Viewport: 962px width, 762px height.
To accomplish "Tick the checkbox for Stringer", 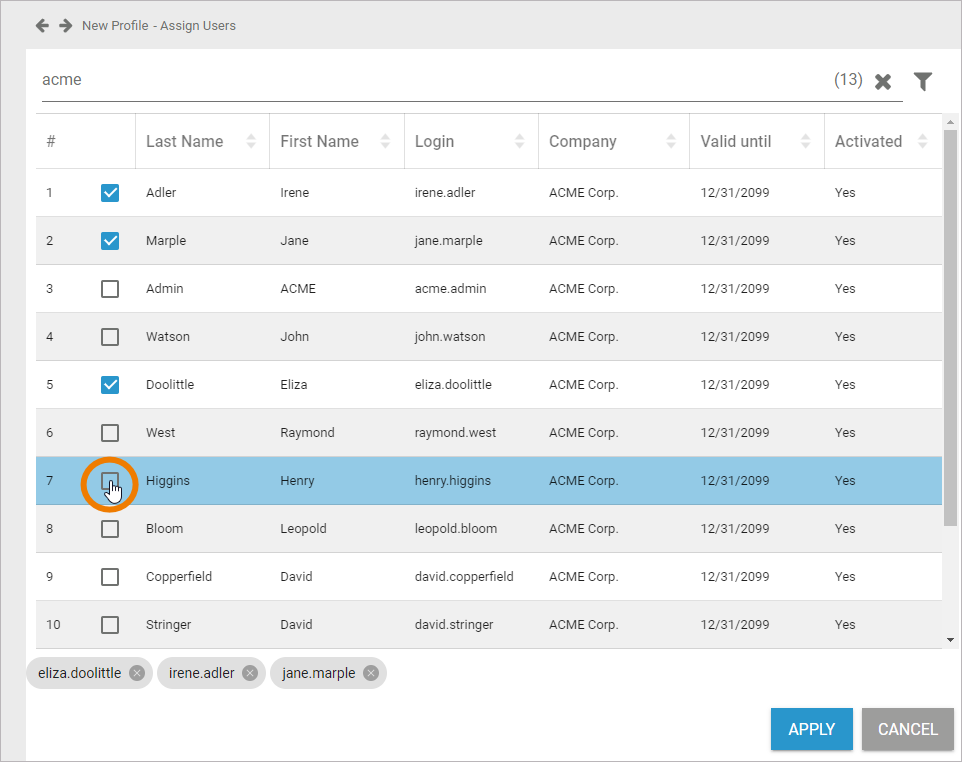I will [110, 625].
